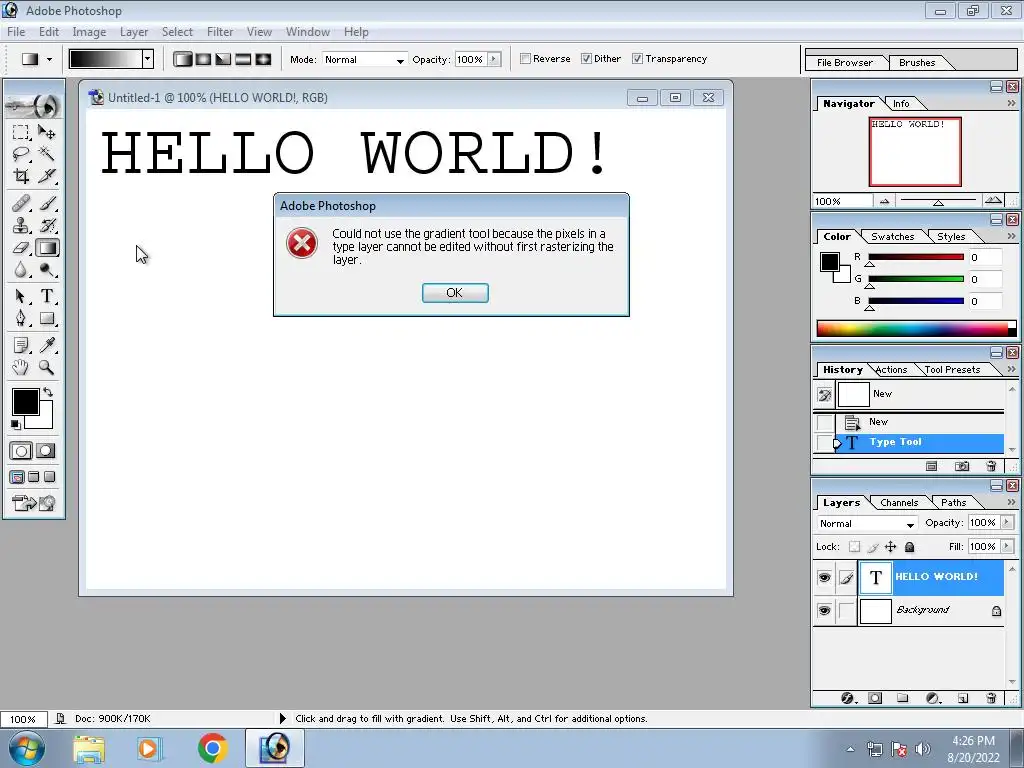Enable the Reverse checkbox
1024x768 pixels.
click(x=525, y=59)
